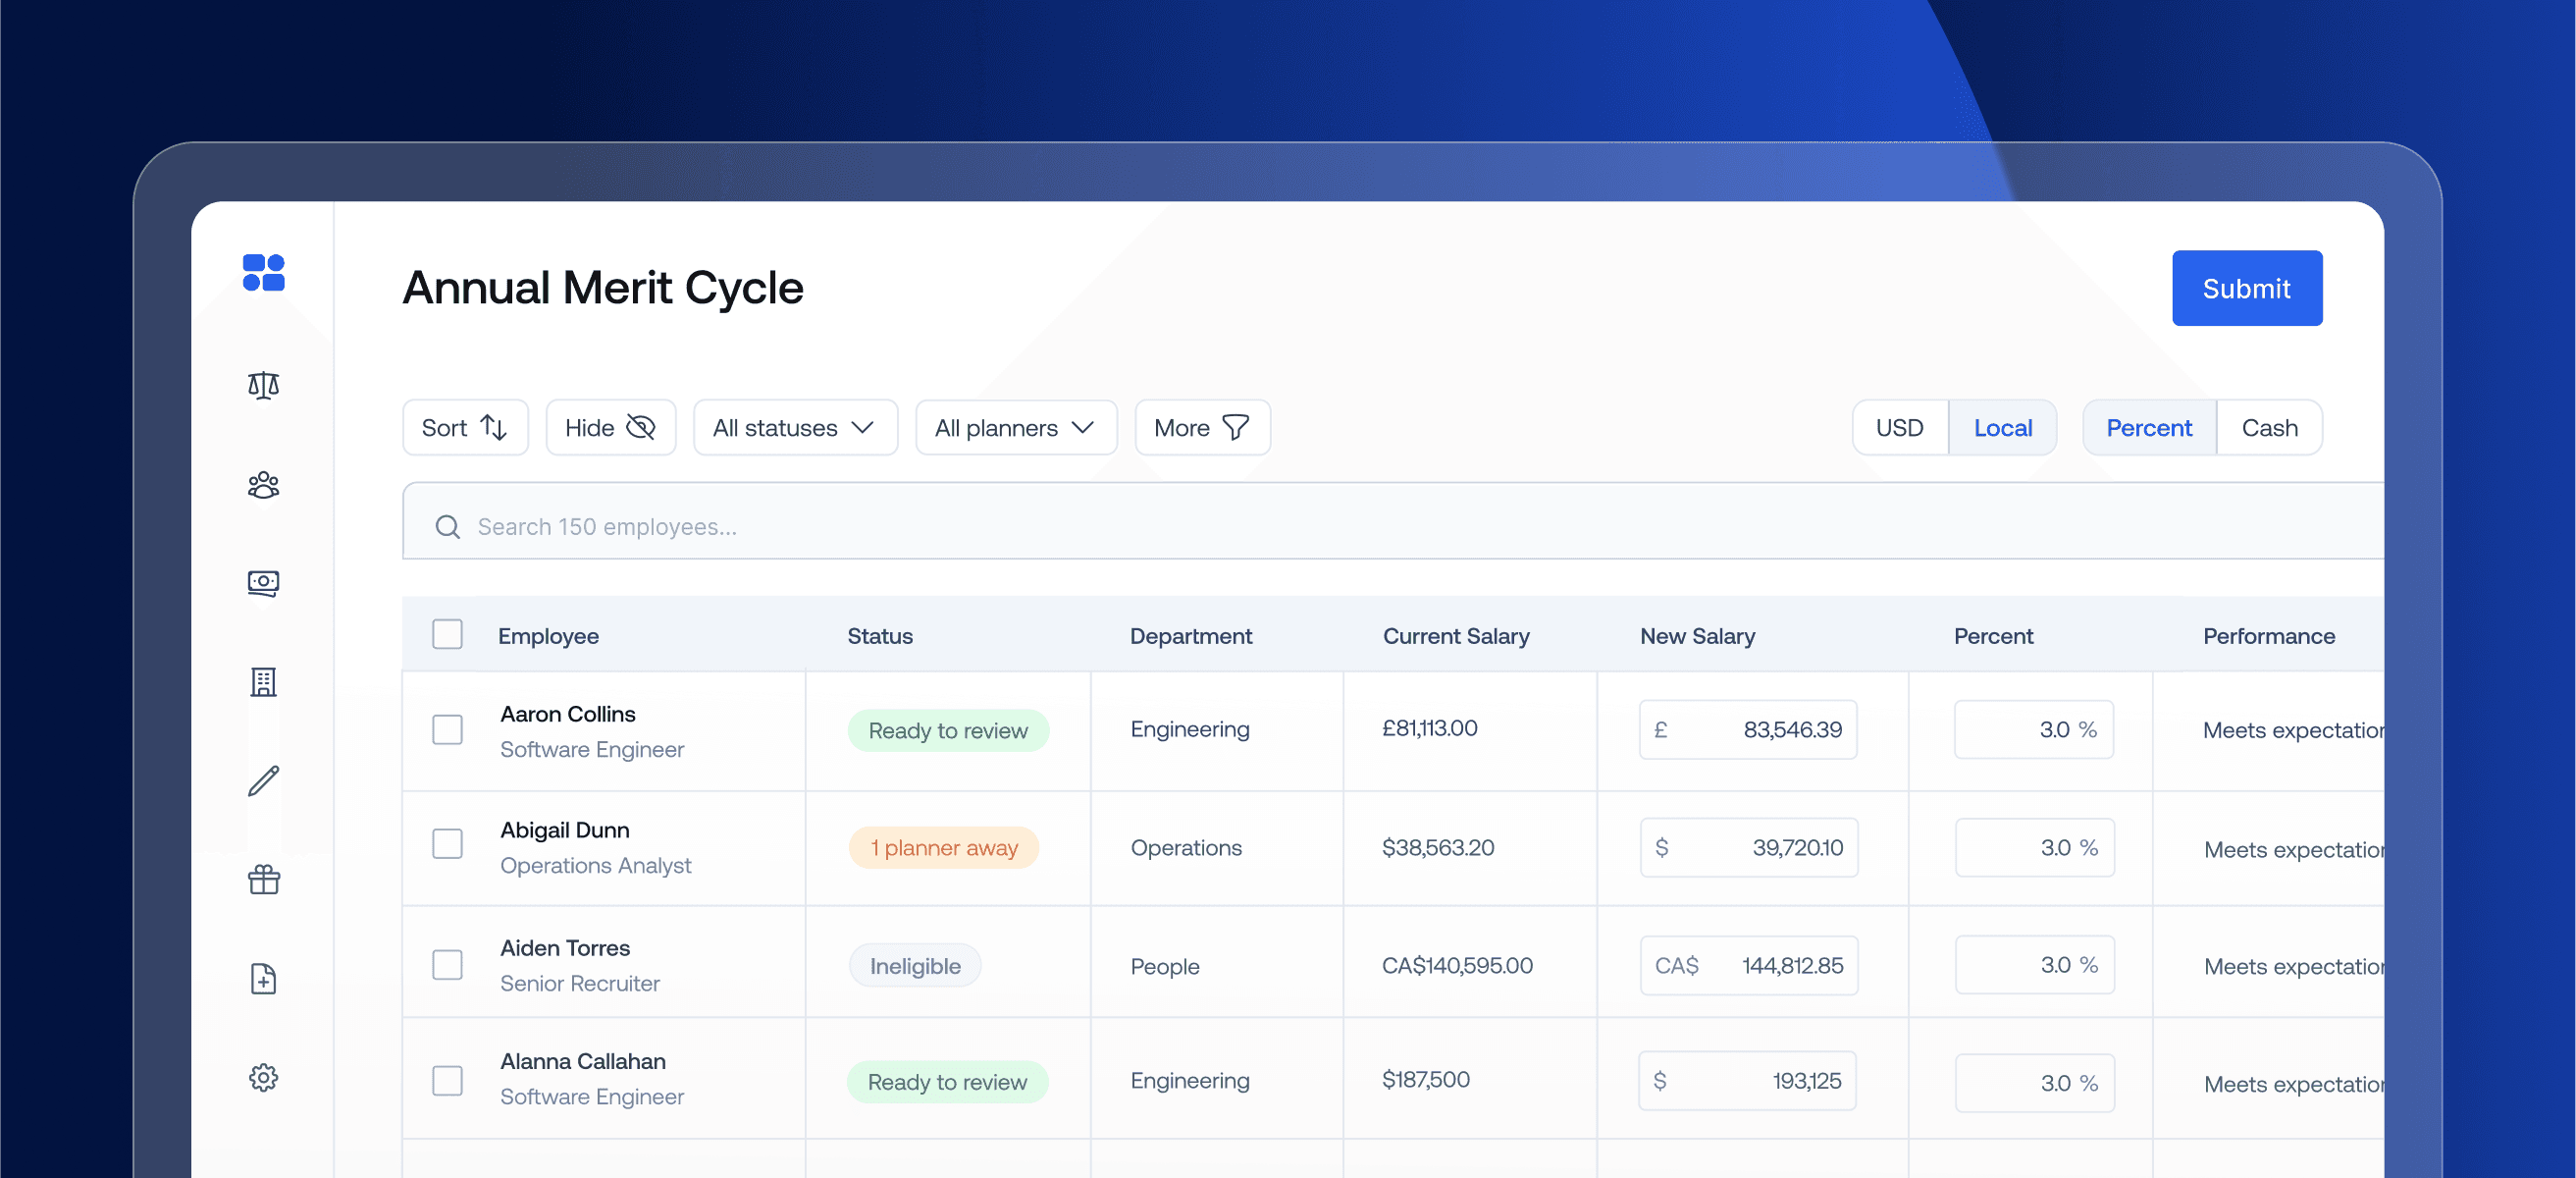
Task: Click the Sort button
Action: tap(465, 428)
